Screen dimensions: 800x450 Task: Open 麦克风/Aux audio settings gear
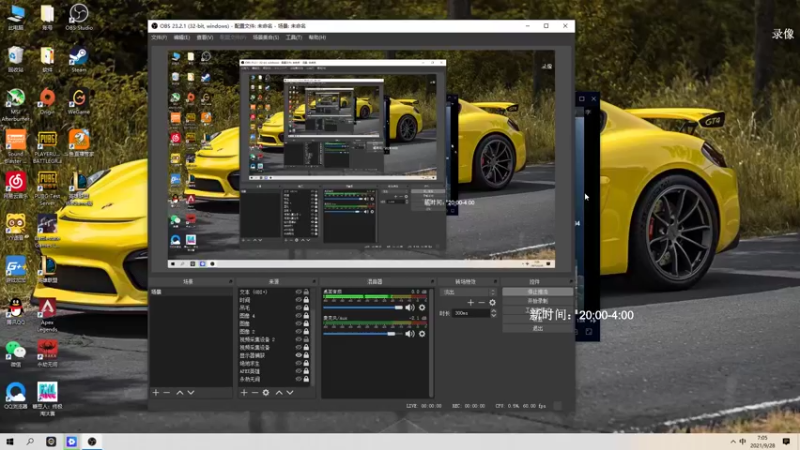(x=422, y=334)
